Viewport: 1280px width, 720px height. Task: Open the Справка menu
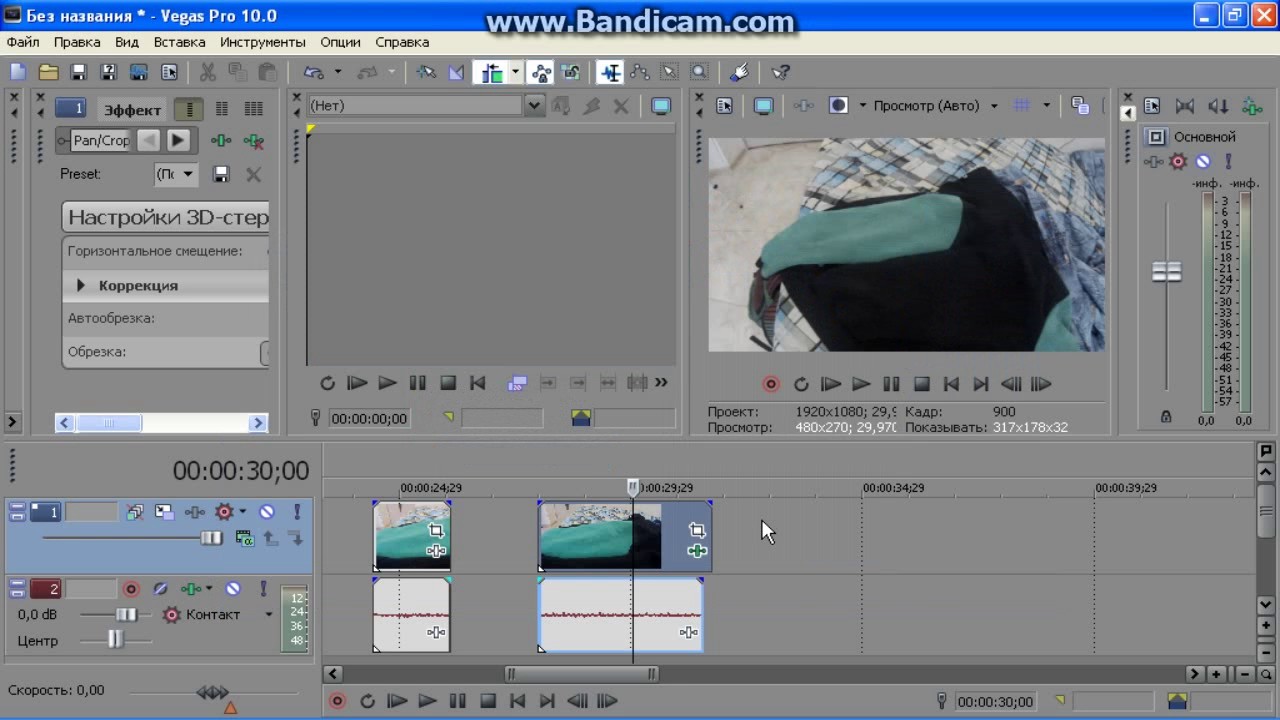coord(402,42)
